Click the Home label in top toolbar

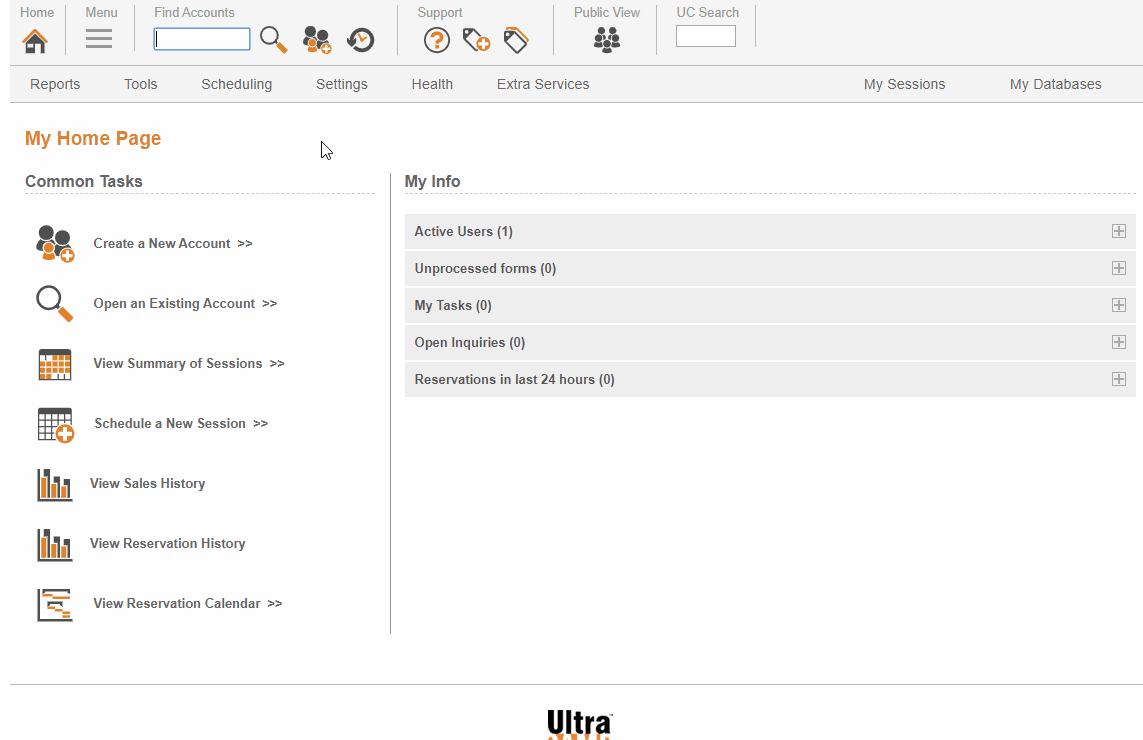coord(37,12)
